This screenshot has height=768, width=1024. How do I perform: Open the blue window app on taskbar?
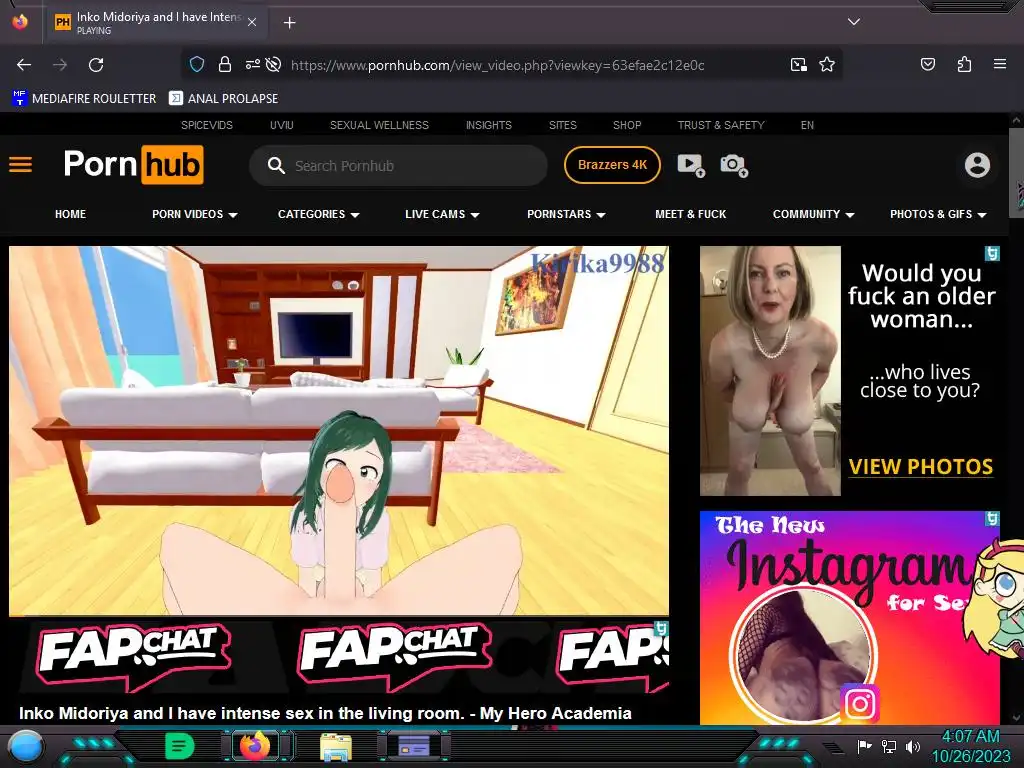click(413, 746)
